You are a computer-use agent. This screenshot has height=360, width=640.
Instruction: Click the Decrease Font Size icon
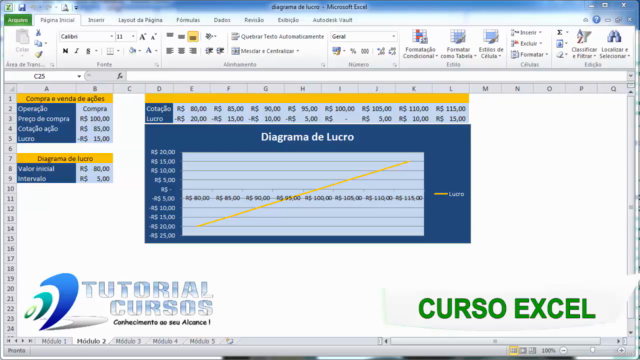click(x=153, y=37)
